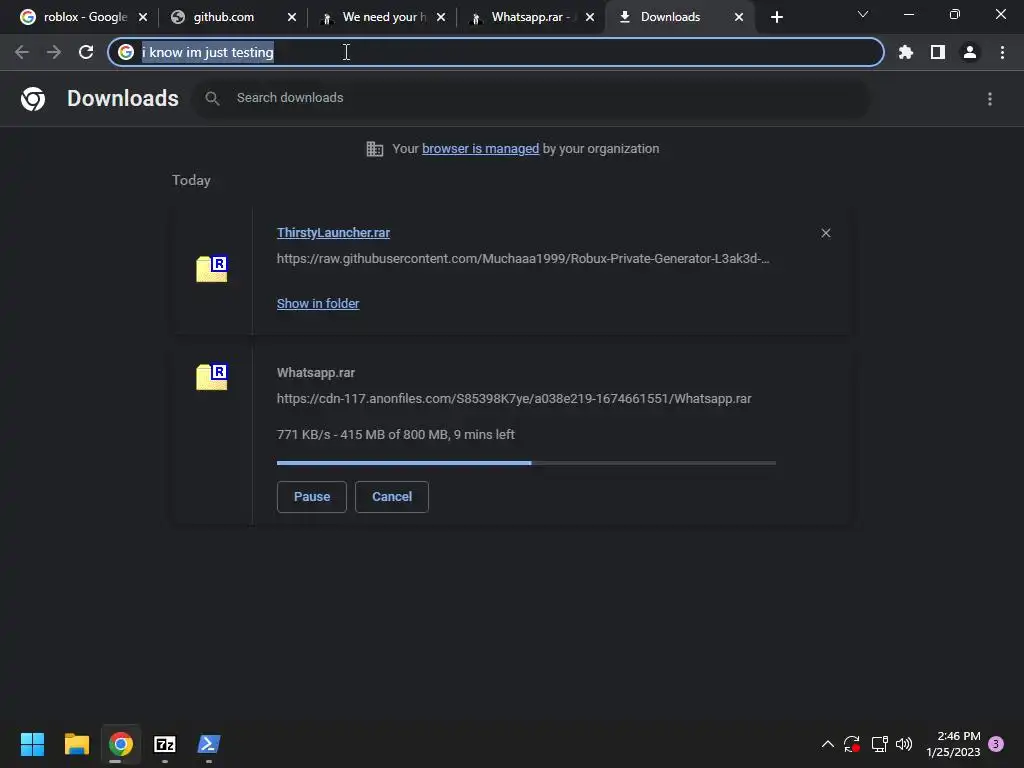
Task: Remove ThirstyLauncher.rar from the list
Action: point(825,233)
